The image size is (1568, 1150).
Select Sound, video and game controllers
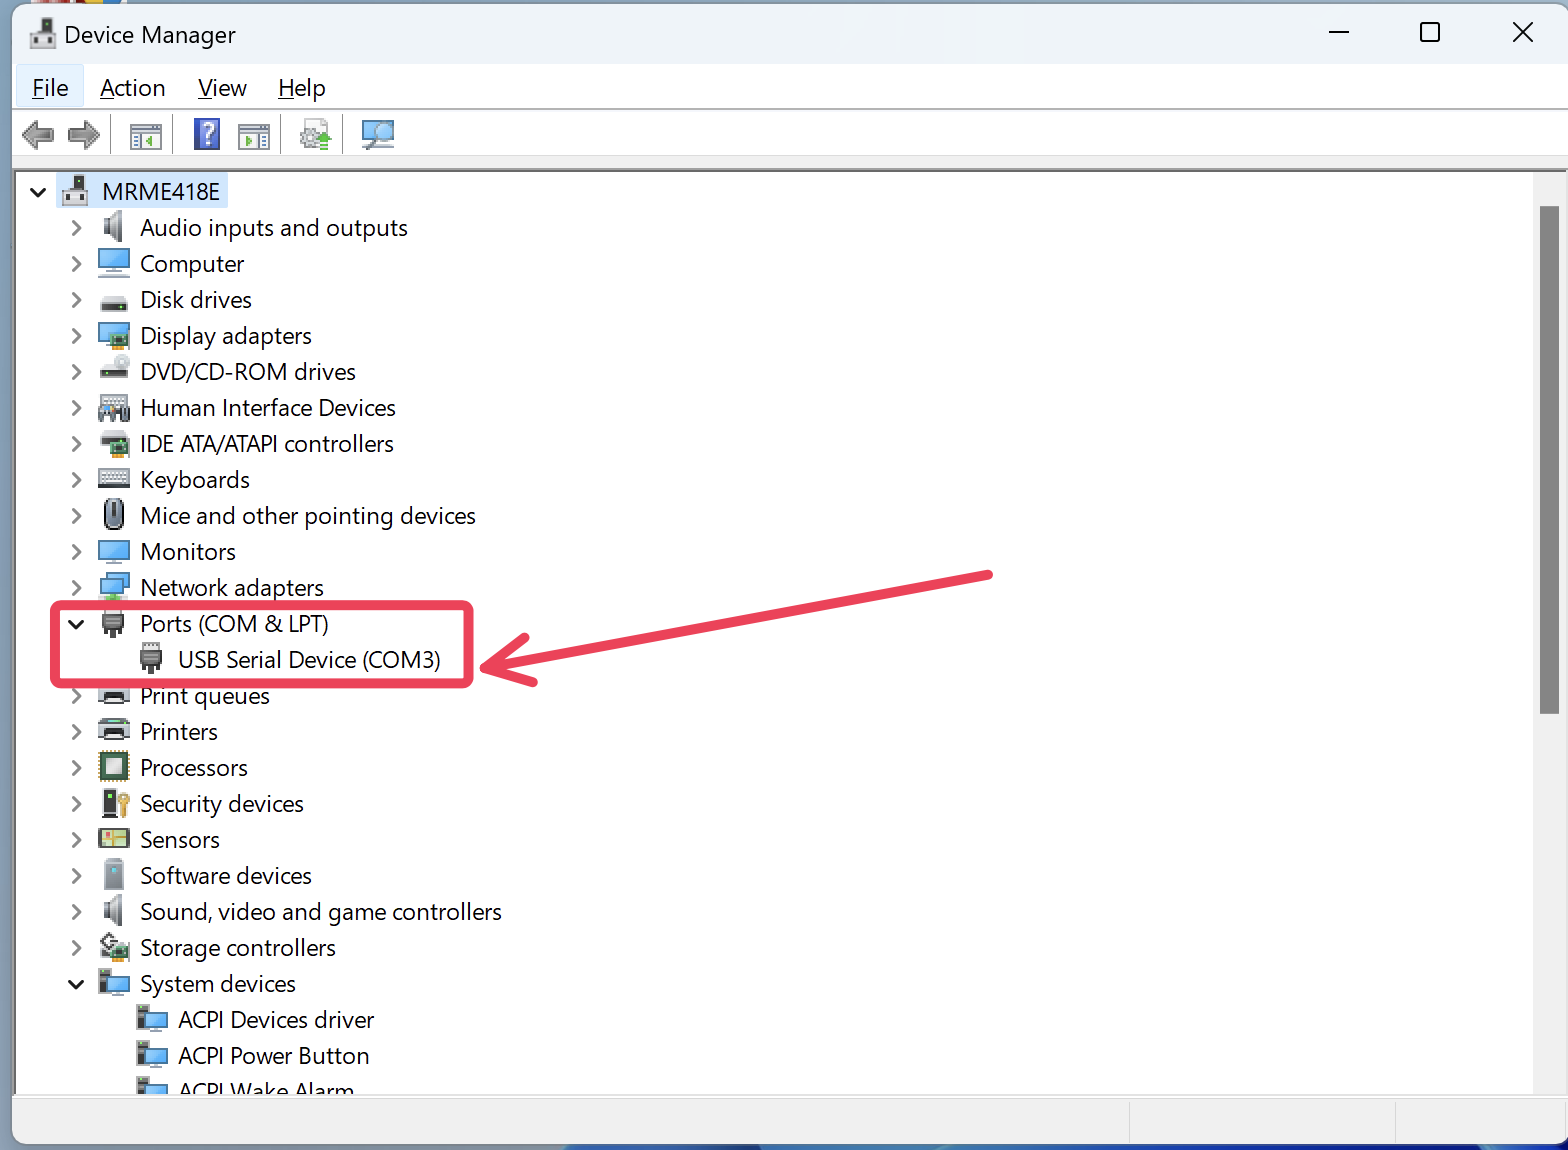(x=320, y=912)
